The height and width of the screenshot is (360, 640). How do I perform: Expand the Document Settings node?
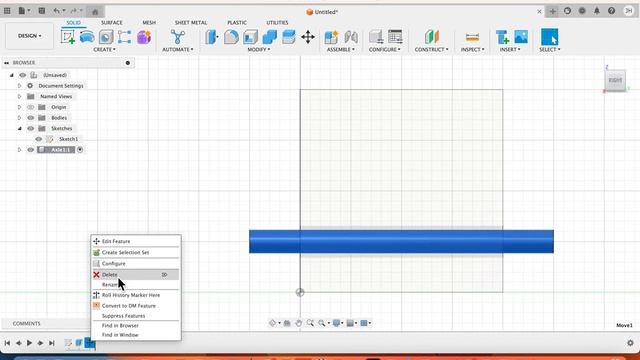click(19, 86)
